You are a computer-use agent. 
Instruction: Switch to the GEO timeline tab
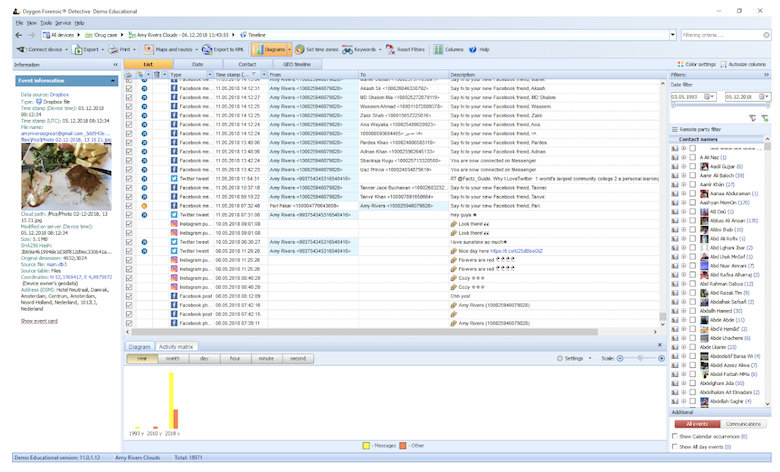(x=296, y=64)
